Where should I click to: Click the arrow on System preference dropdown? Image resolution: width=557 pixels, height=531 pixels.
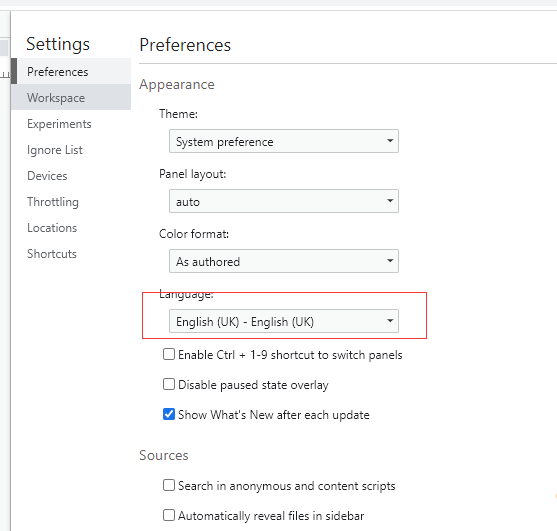tap(390, 141)
